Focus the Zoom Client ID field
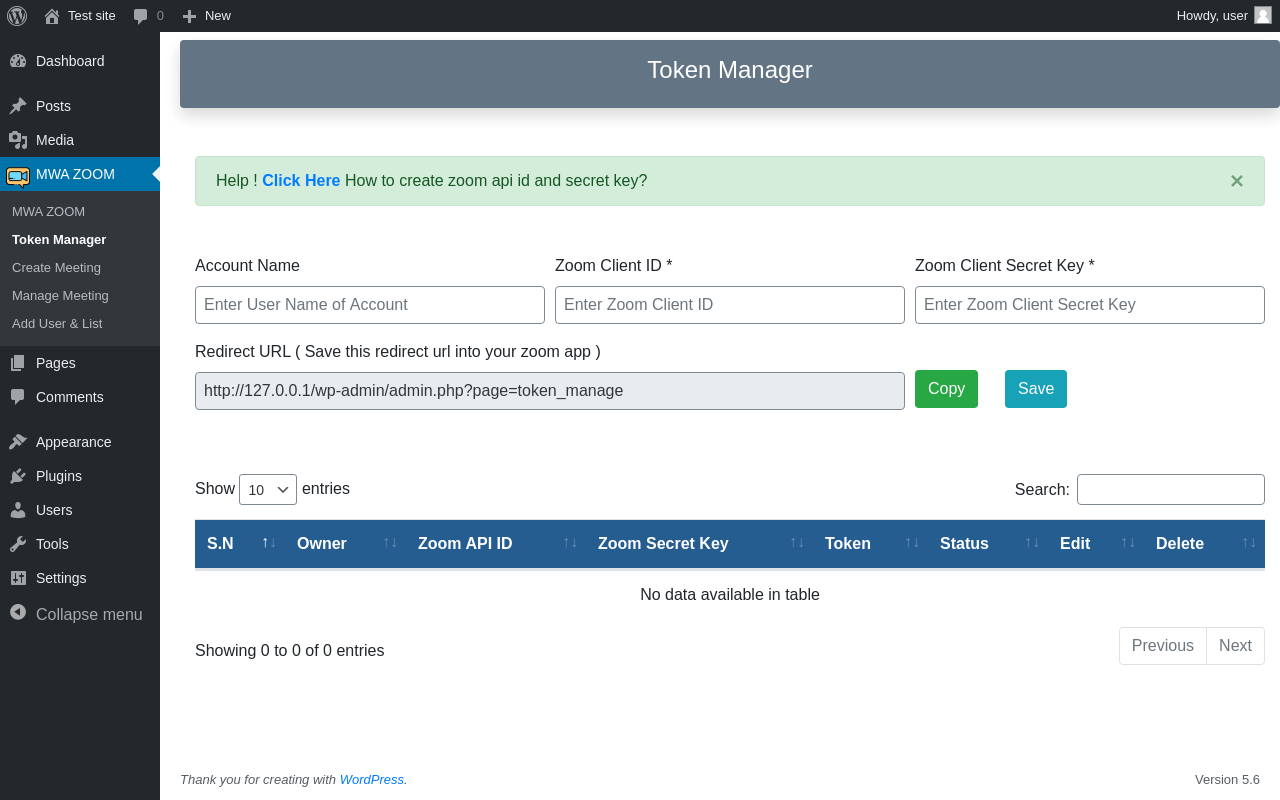Image resolution: width=1280 pixels, height=800 pixels. pyautogui.click(x=730, y=305)
